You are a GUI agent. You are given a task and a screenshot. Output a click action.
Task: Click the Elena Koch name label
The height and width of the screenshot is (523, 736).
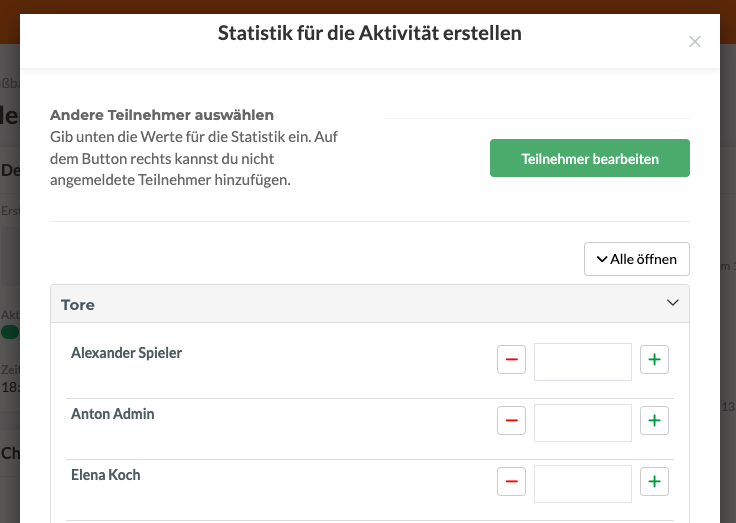pos(105,474)
